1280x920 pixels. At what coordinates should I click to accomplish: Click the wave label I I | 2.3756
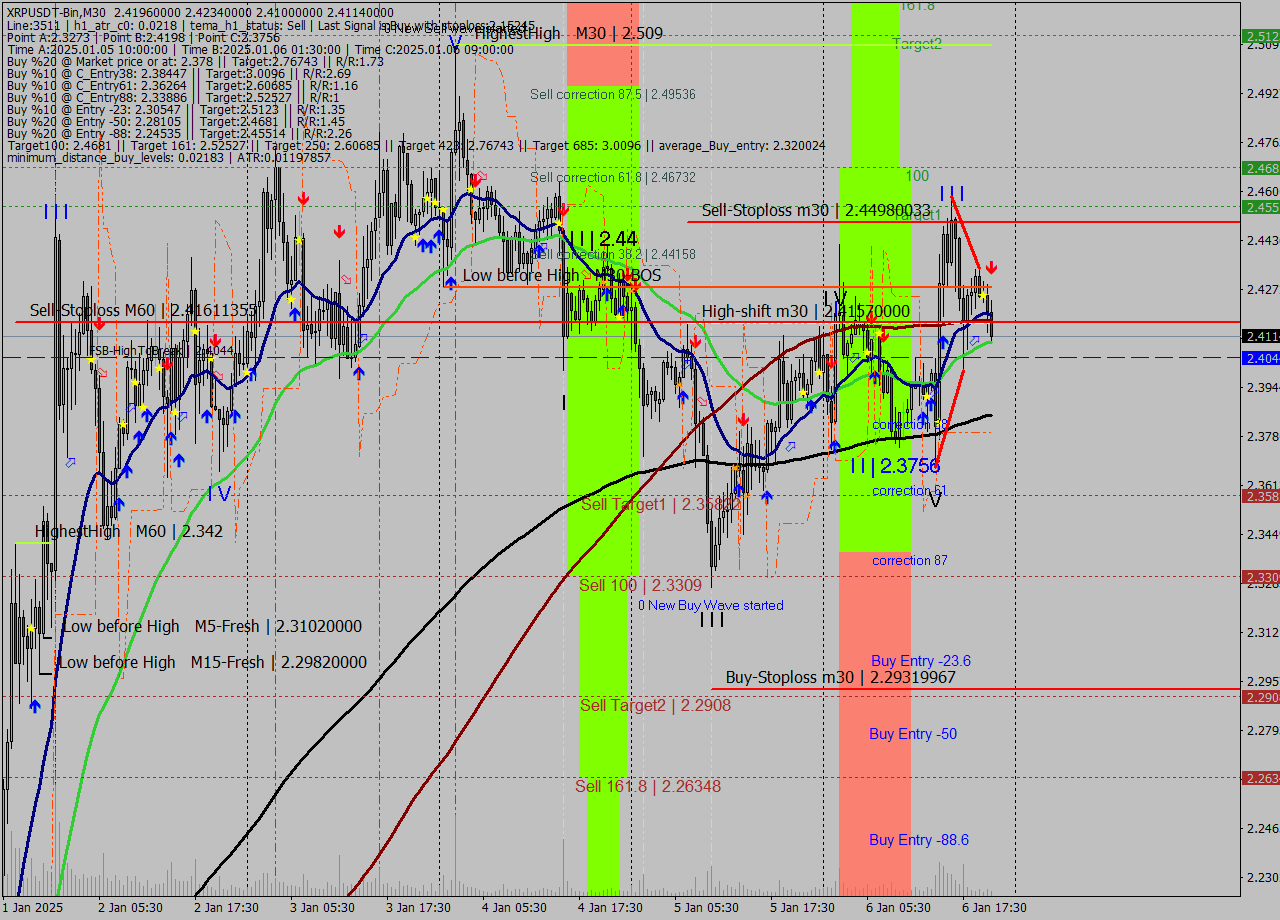[895, 466]
